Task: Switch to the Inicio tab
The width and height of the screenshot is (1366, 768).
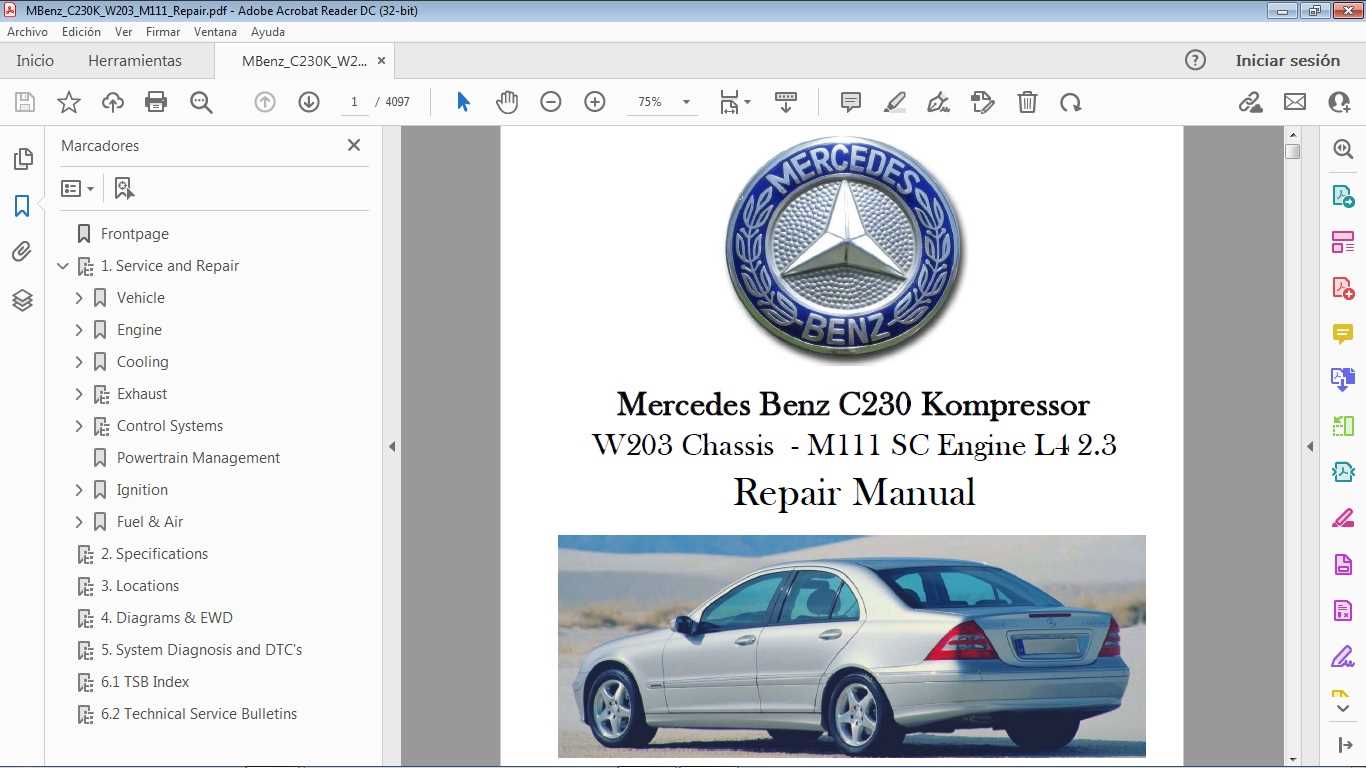Action: pyautogui.click(x=35, y=60)
